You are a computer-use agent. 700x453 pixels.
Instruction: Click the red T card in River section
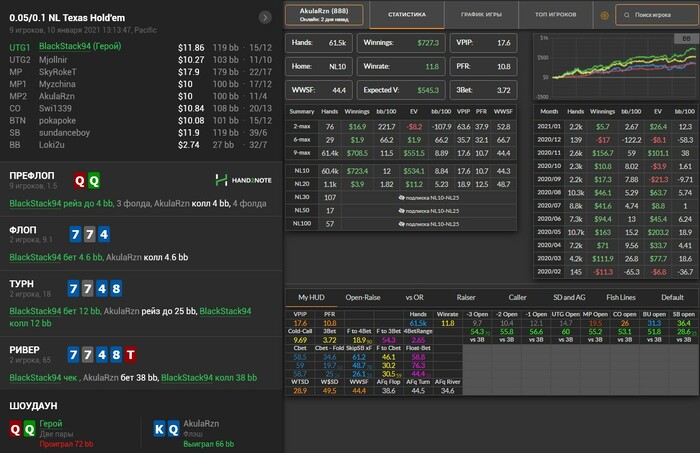pyautogui.click(x=130, y=355)
